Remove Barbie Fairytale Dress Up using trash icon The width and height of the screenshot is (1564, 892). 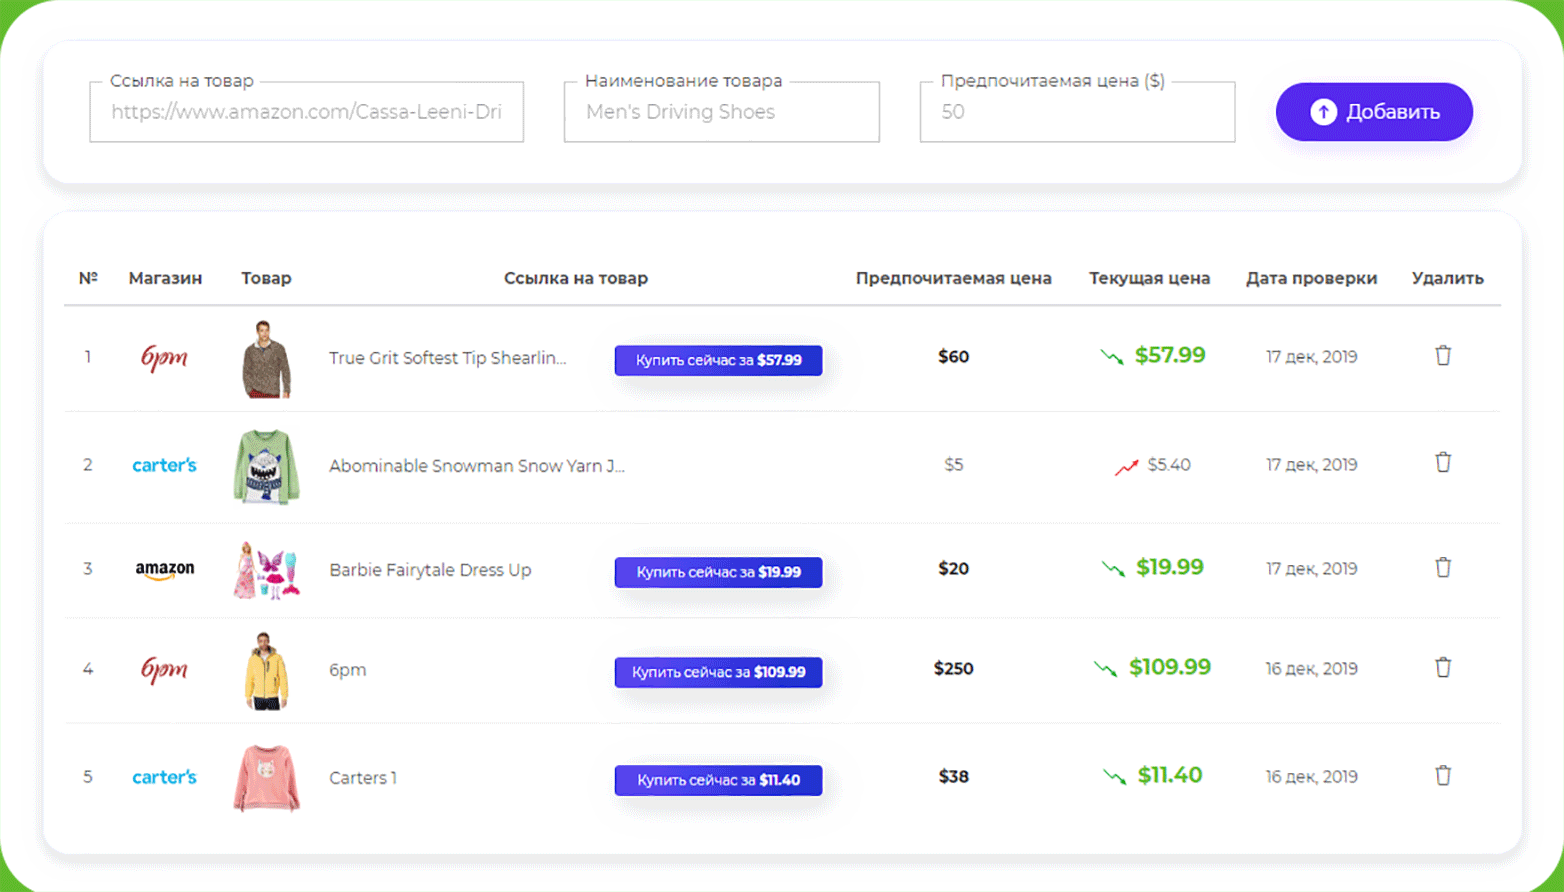[x=1443, y=568]
